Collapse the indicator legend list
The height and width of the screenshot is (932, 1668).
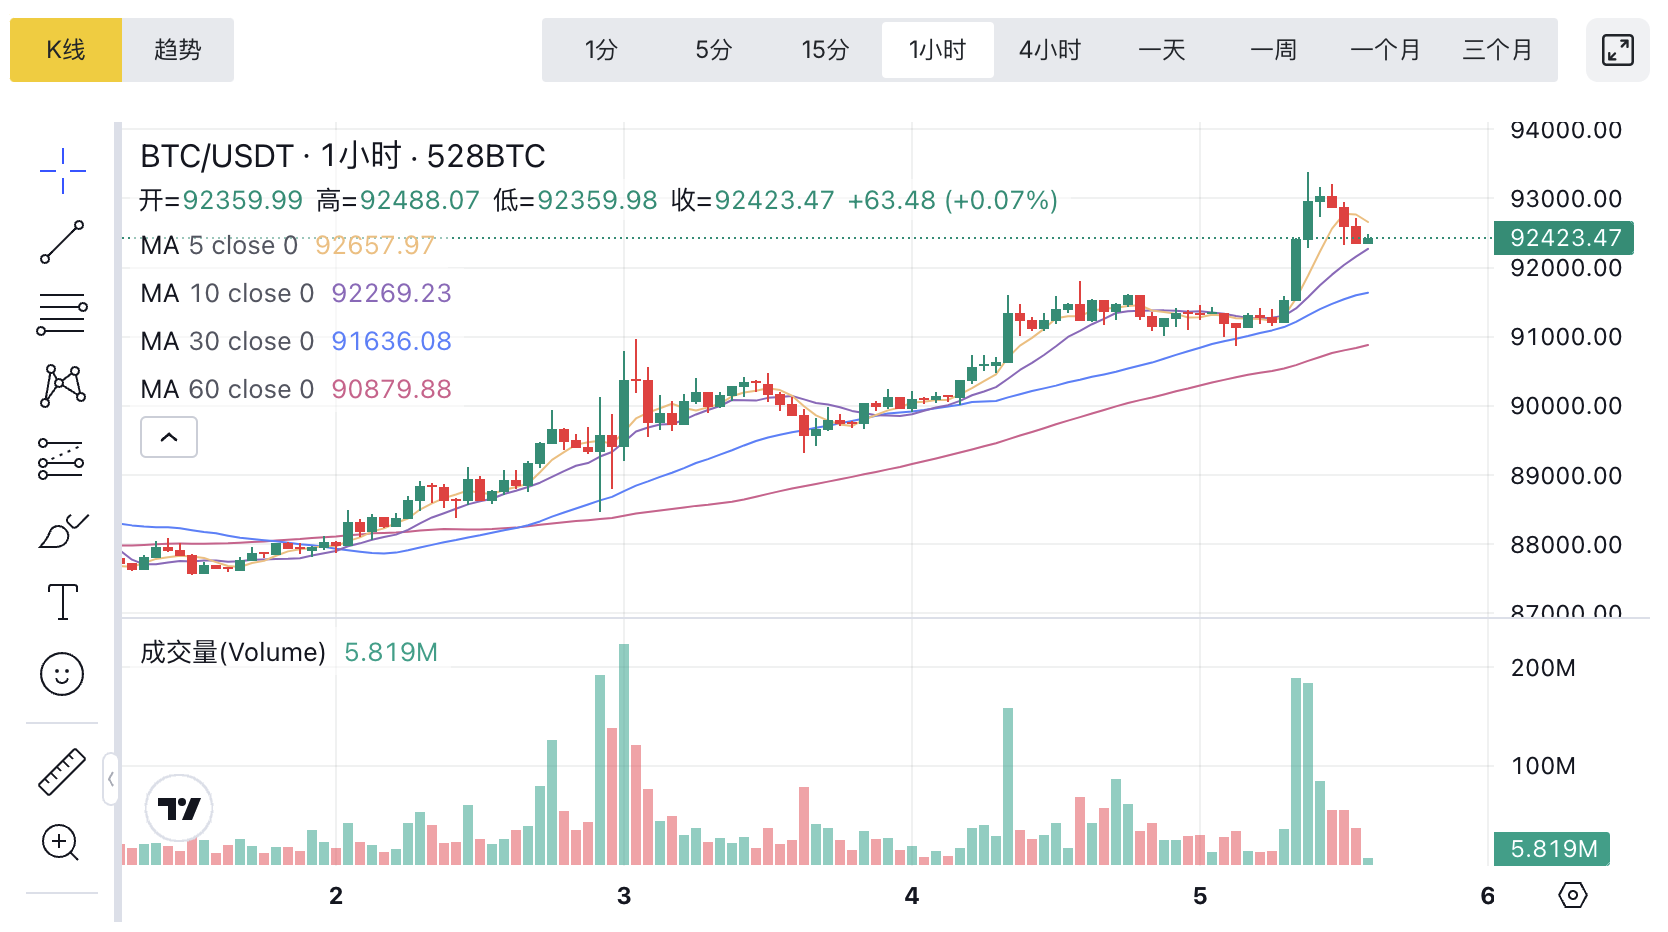169,437
